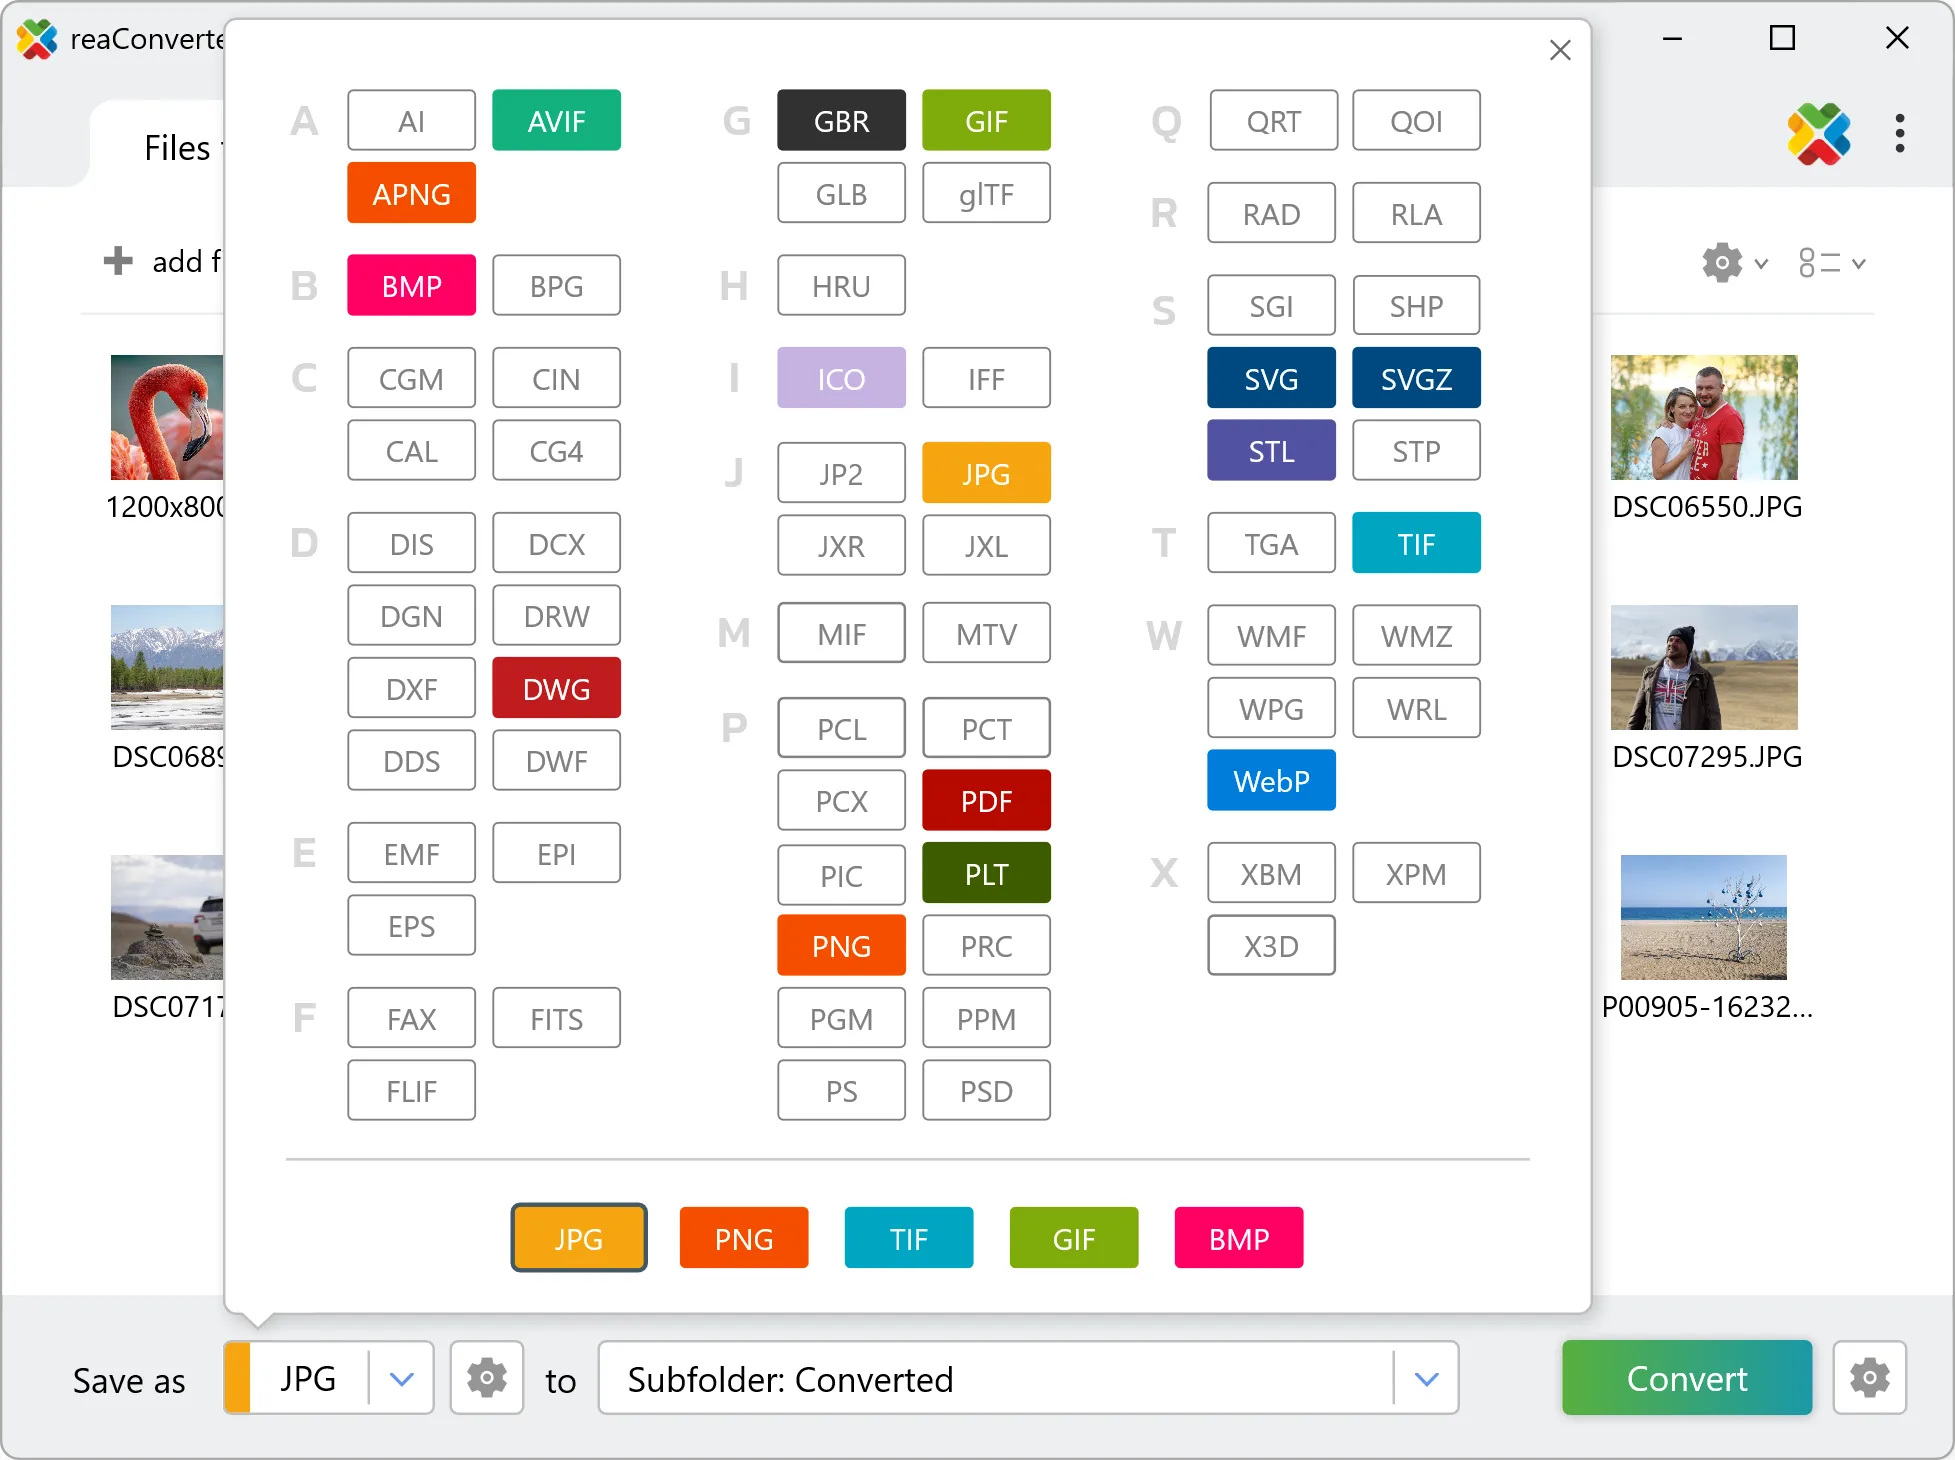Choose the HRU format
The width and height of the screenshot is (1955, 1460).
click(841, 286)
